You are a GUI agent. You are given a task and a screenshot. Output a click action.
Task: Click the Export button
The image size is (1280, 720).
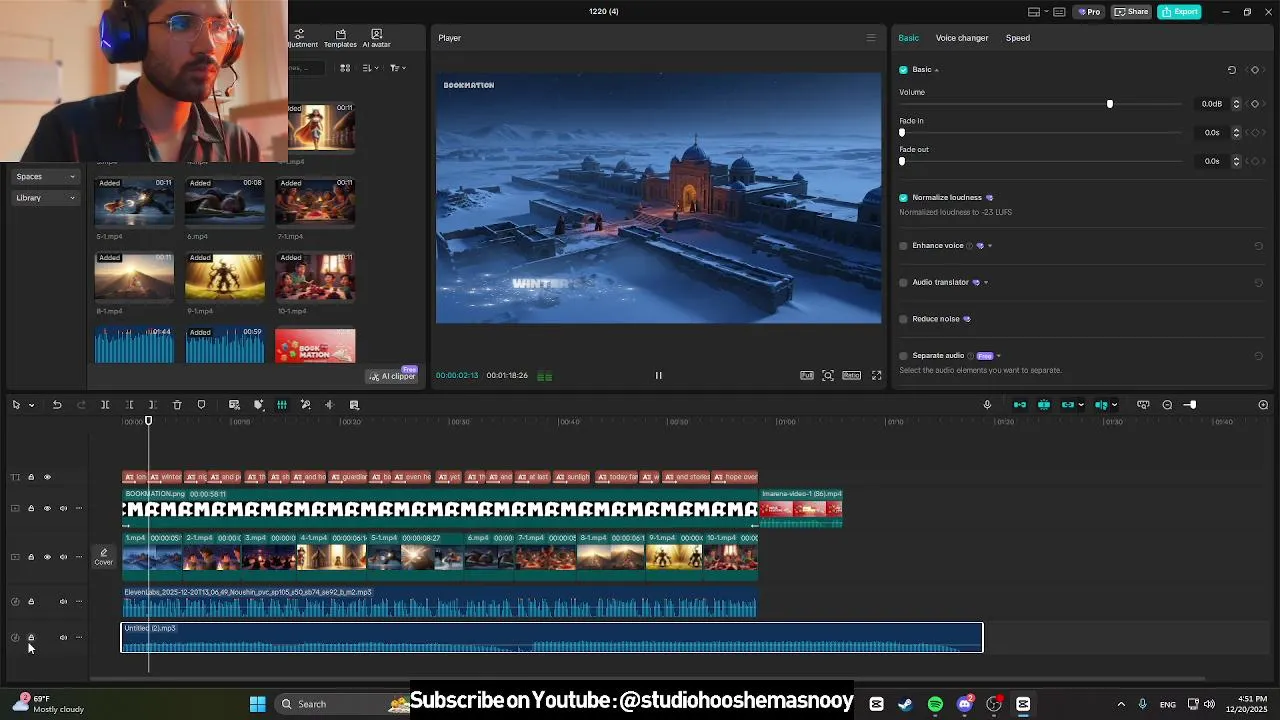pyautogui.click(x=1180, y=12)
